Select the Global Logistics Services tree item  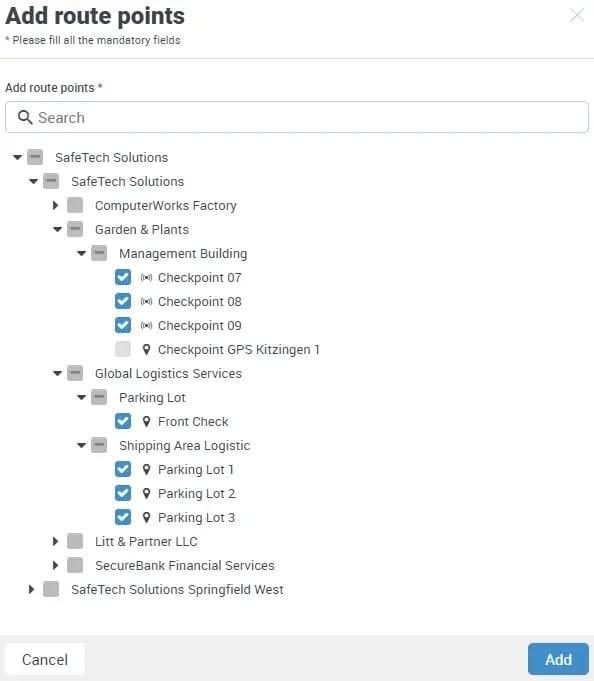click(168, 374)
